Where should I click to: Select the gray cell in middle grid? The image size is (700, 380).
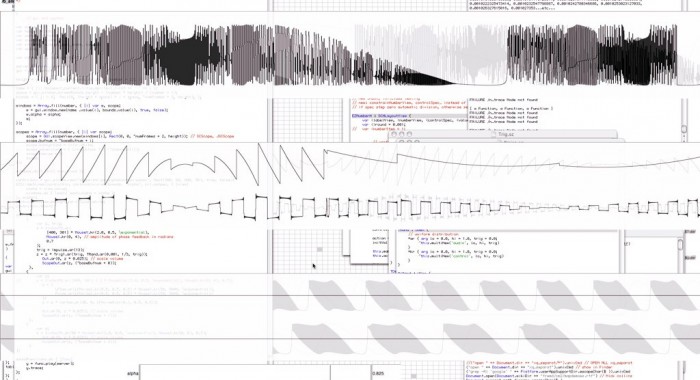pos(320,249)
